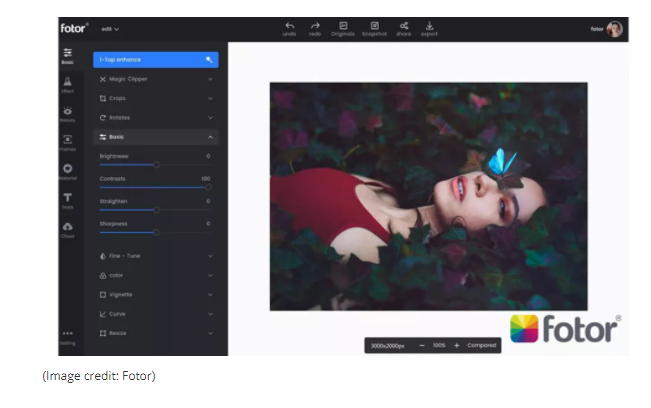Image resolution: width=651 pixels, height=408 pixels.
Task: Apply 1-Tap enhance
Action: pyautogui.click(x=155, y=59)
